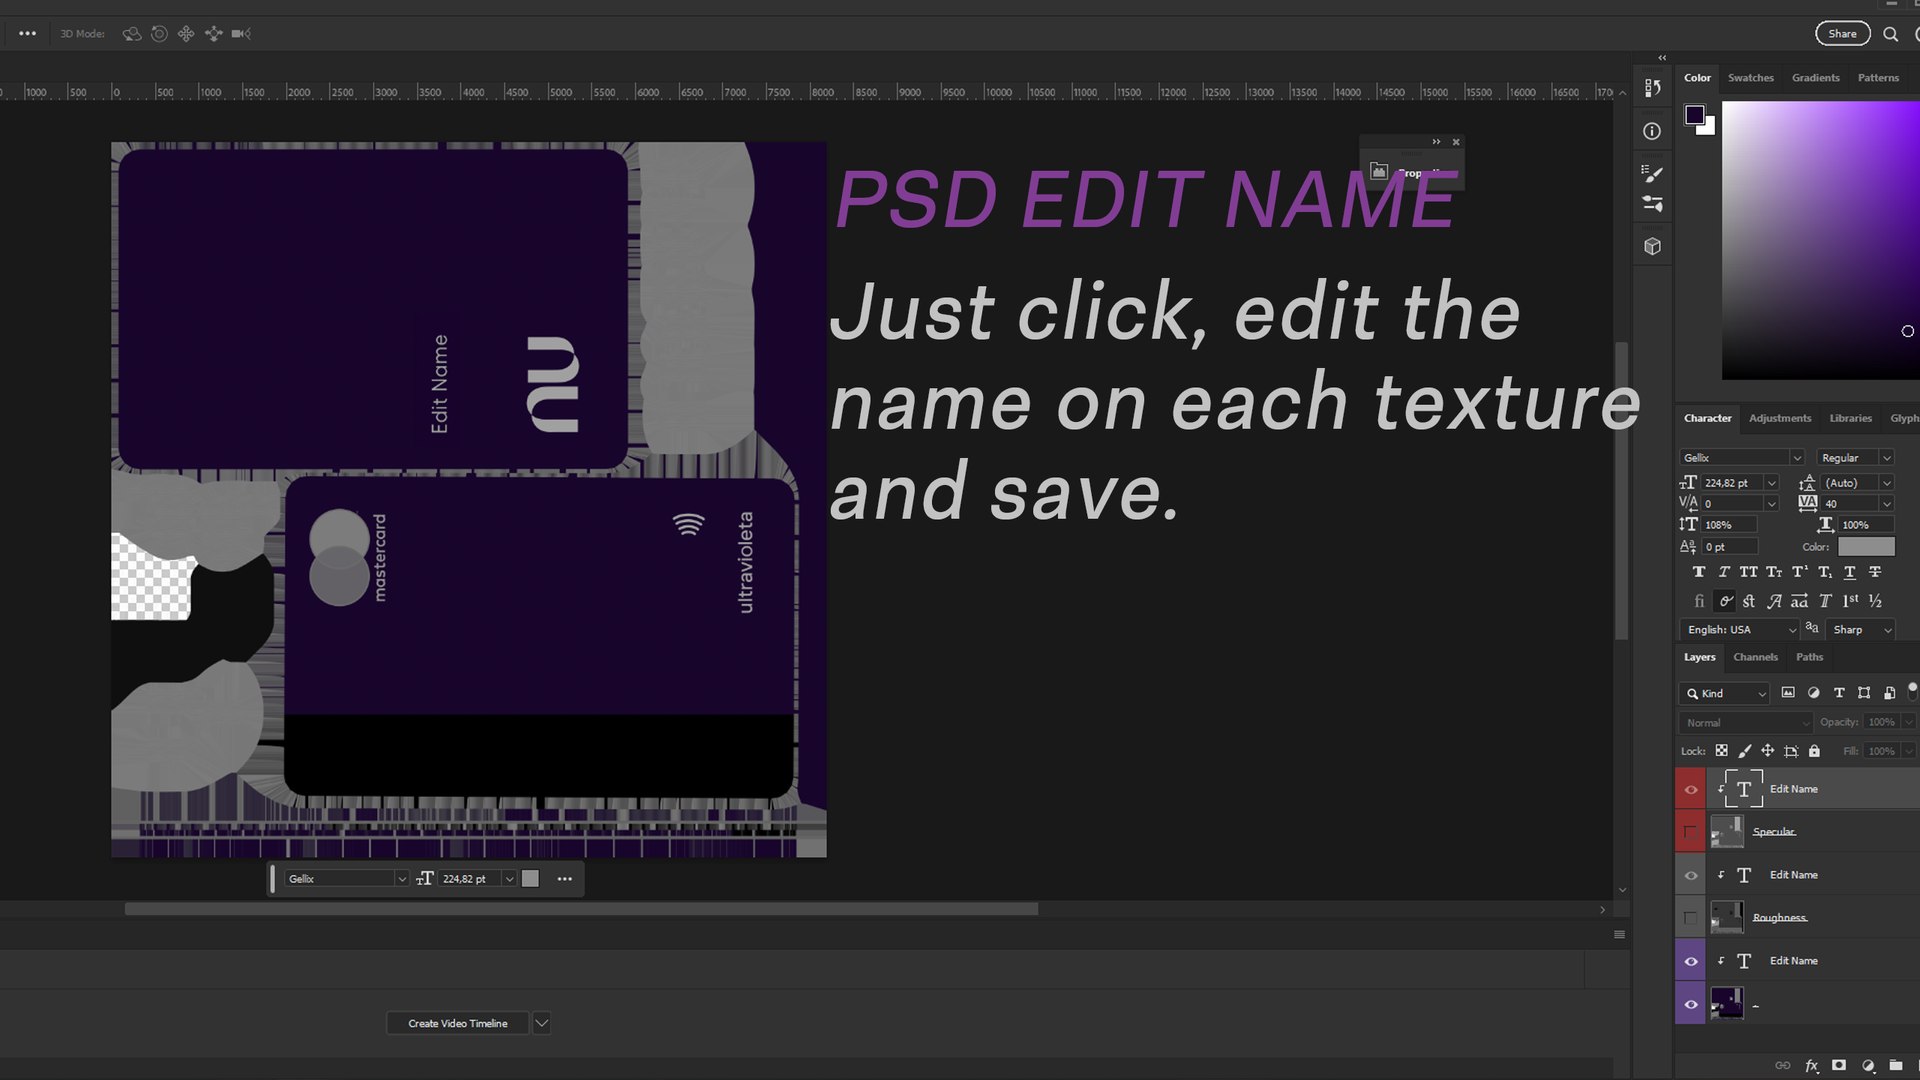Click the Character panel text color swatch
Viewport: 1920px width, 1080px height.
click(1865, 547)
